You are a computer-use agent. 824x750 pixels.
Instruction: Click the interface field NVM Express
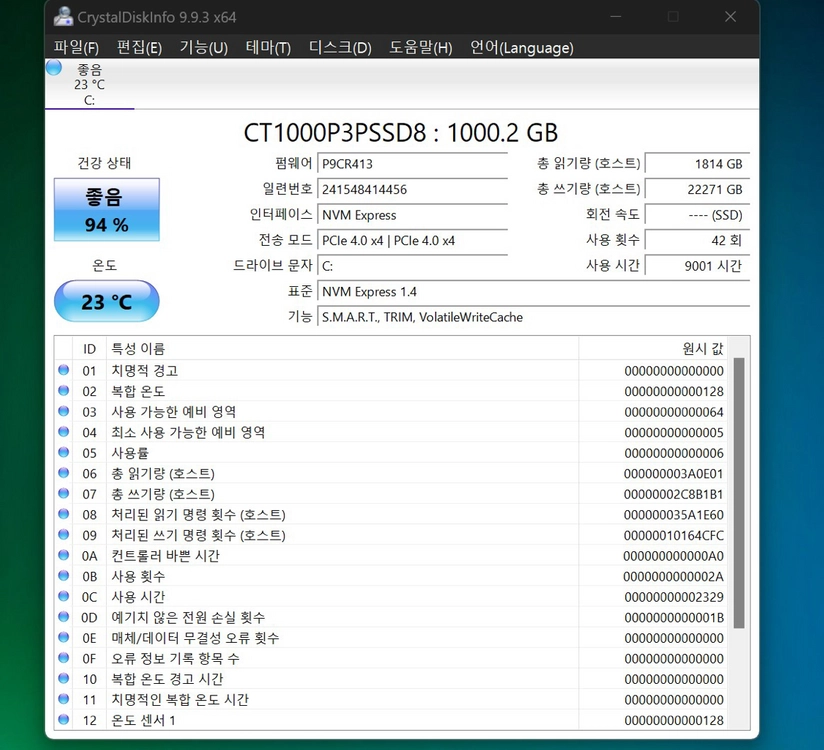pyautogui.click(x=413, y=215)
